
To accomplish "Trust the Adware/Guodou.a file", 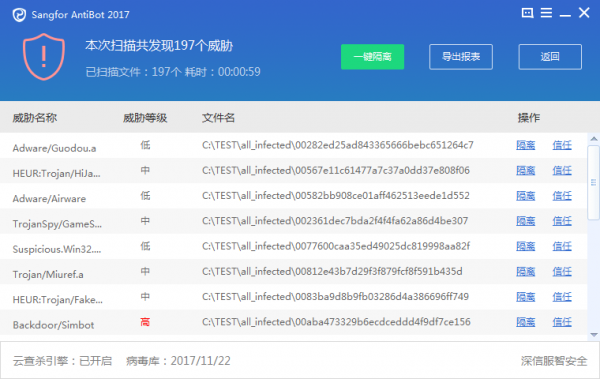I will pyautogui.click(x=562, y=145).
